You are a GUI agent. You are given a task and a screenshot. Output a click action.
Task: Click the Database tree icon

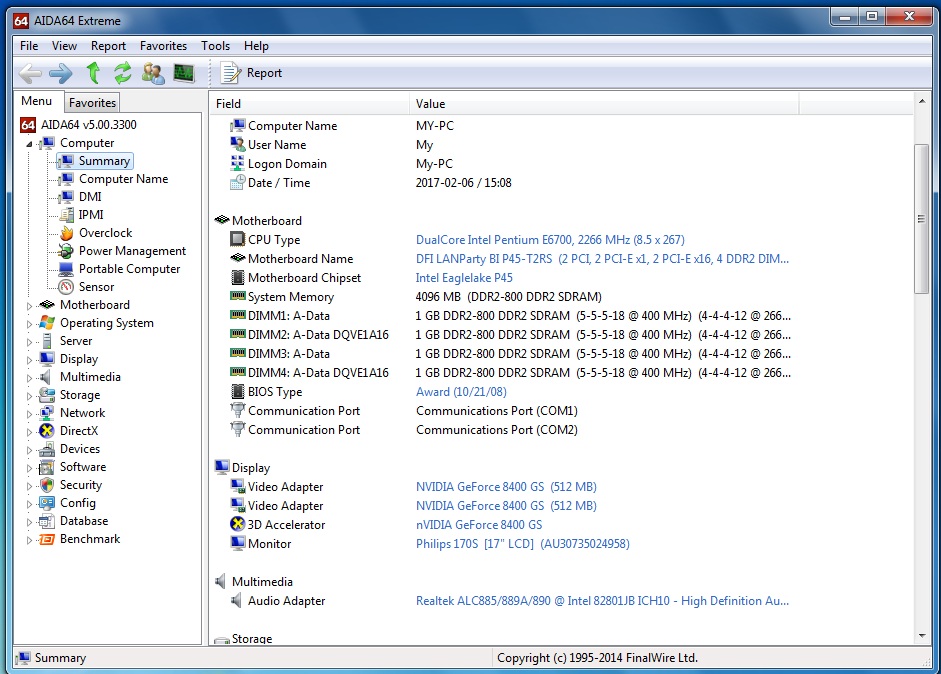point(47,521)
